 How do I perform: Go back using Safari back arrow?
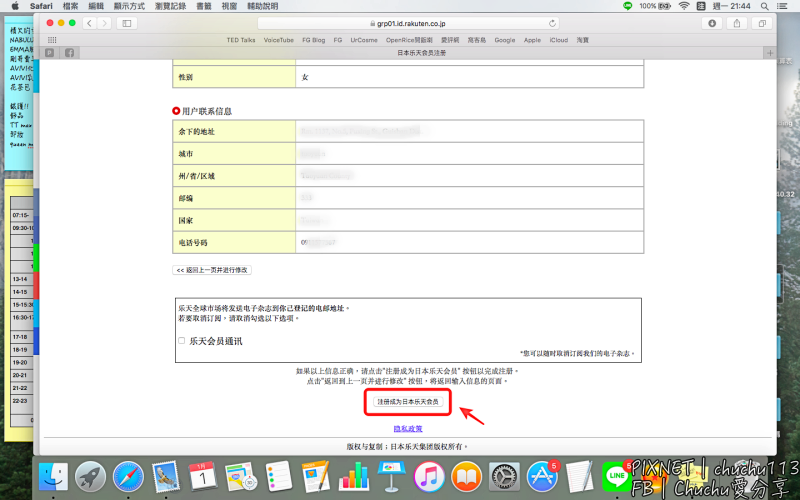pos(89,23)
